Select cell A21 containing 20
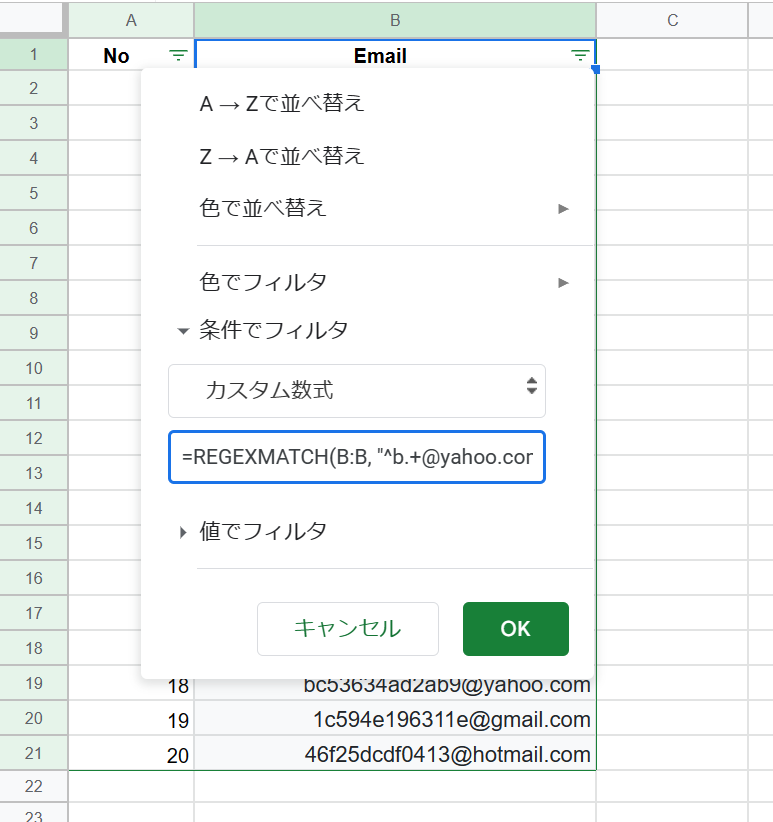 (x=131, y=755)
